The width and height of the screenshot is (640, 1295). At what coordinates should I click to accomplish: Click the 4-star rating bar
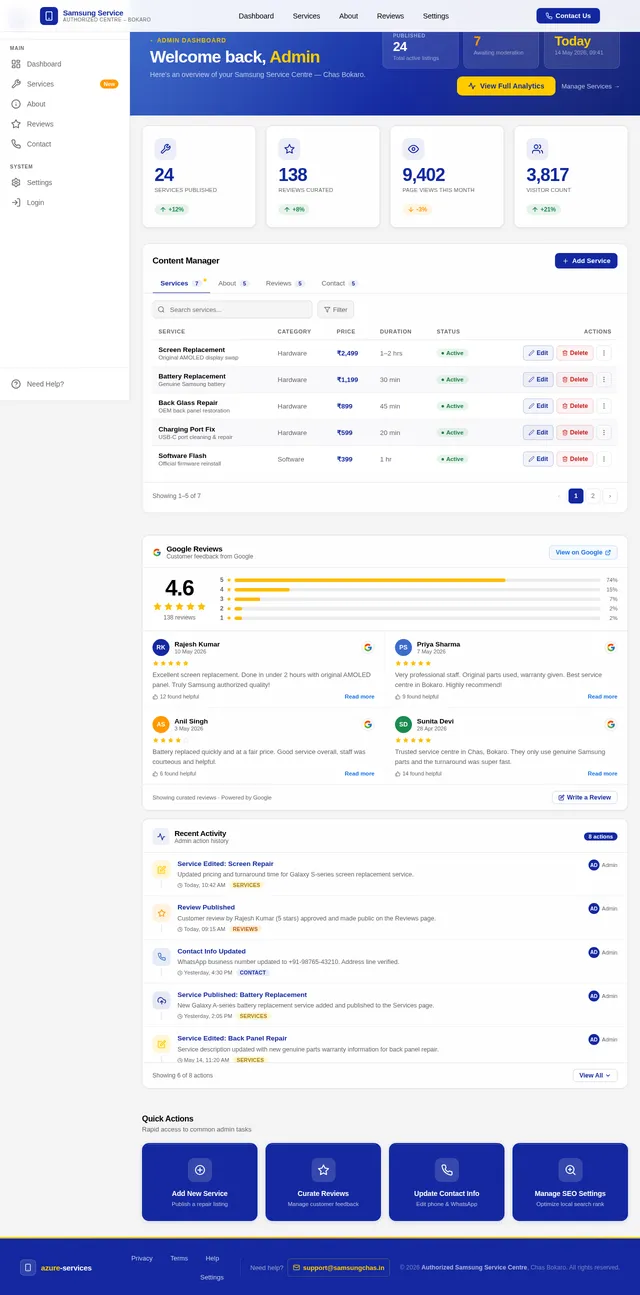click(x=417, y=590)
